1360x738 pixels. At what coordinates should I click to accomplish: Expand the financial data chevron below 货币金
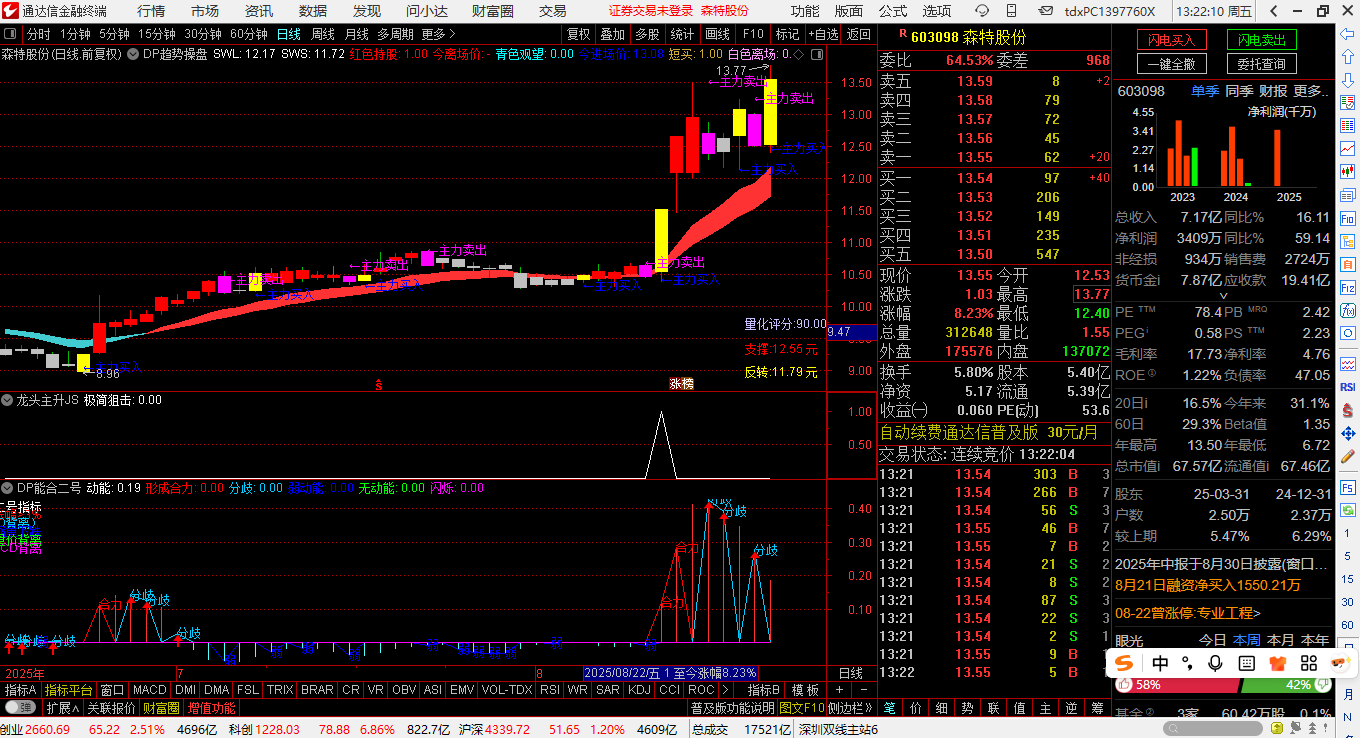coord(1222,296)
